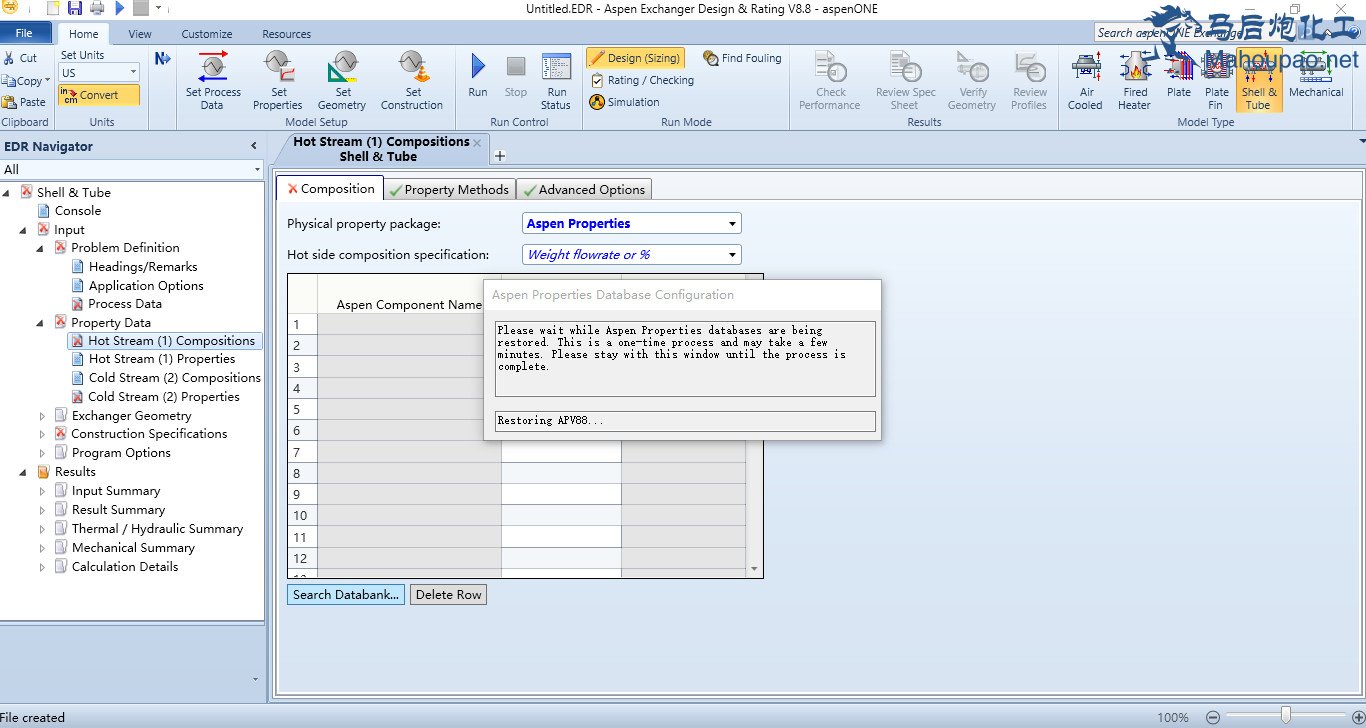The width and height of the screenshot is (1366, 728).
Task: Click the Delete Row button
Action: point(448,594)
